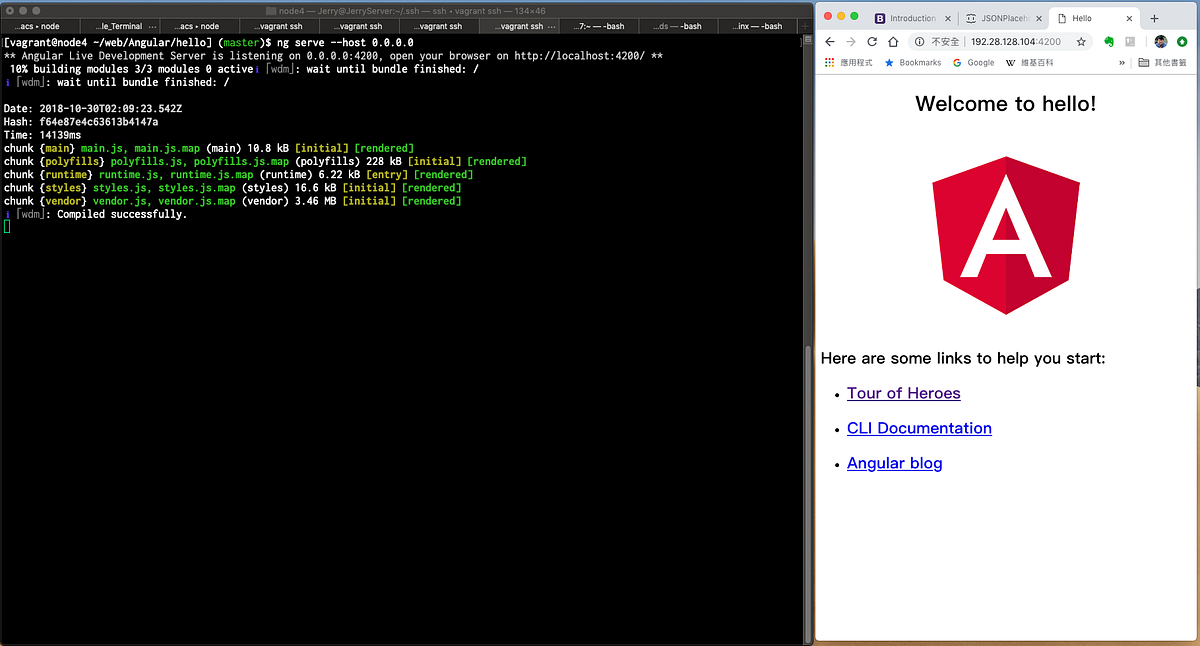Open the 不安全 site info dropdown
1200x646 pixels.
(935, 41)
